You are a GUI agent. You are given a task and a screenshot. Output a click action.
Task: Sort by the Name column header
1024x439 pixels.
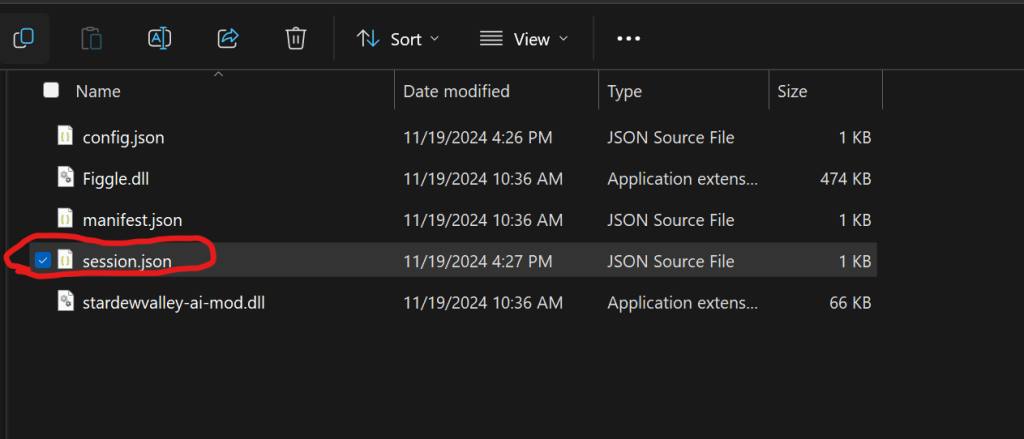point(98,91)
